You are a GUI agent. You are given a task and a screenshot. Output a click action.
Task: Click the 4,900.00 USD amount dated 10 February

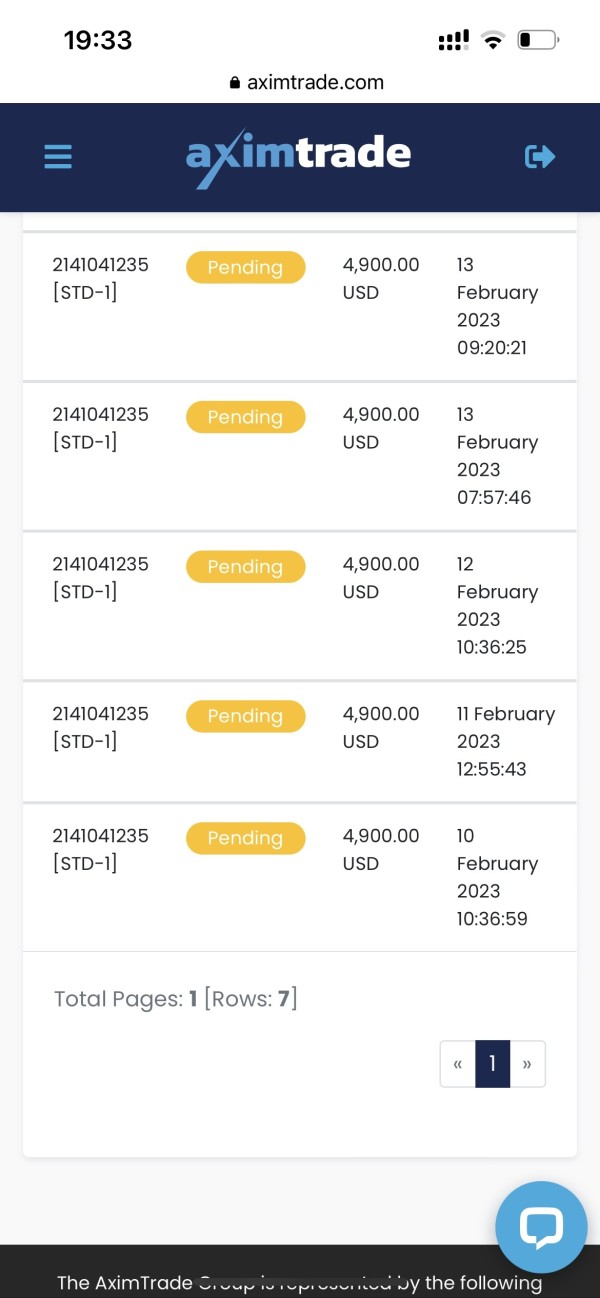[380, 849]
